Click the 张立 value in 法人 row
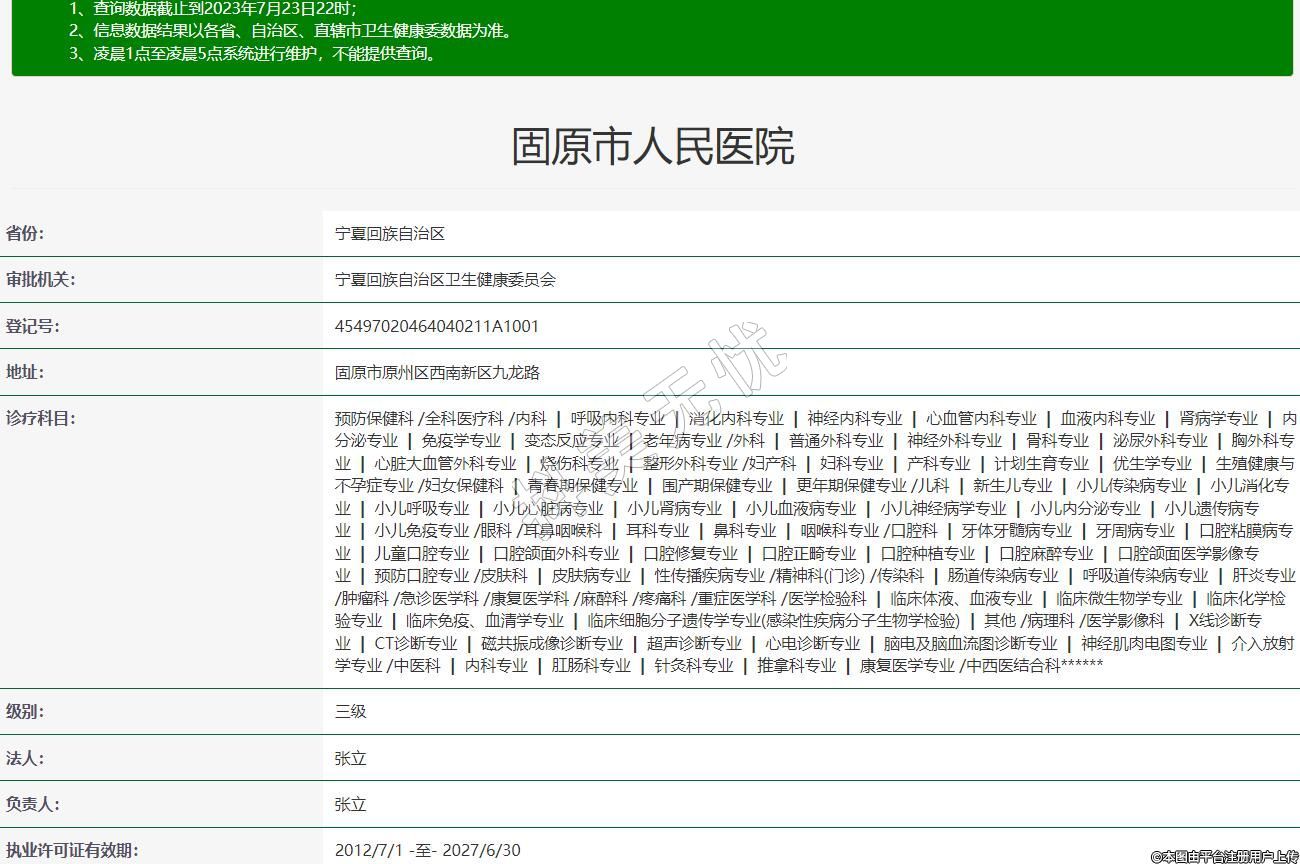 [x=351, y=759]
